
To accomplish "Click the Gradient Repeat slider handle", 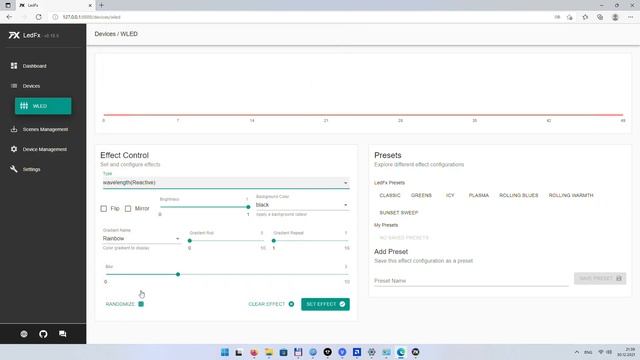I will 273,241.
